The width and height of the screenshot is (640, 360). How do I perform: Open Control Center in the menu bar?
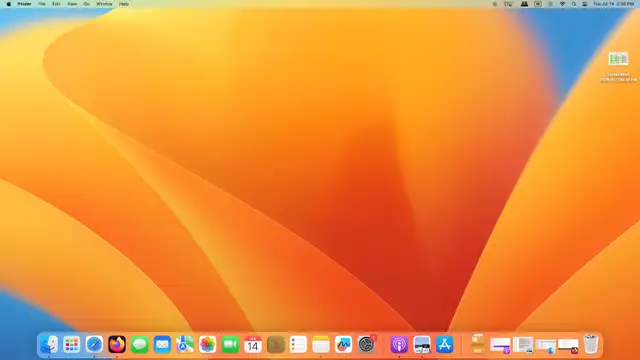[x=584, y=4]
